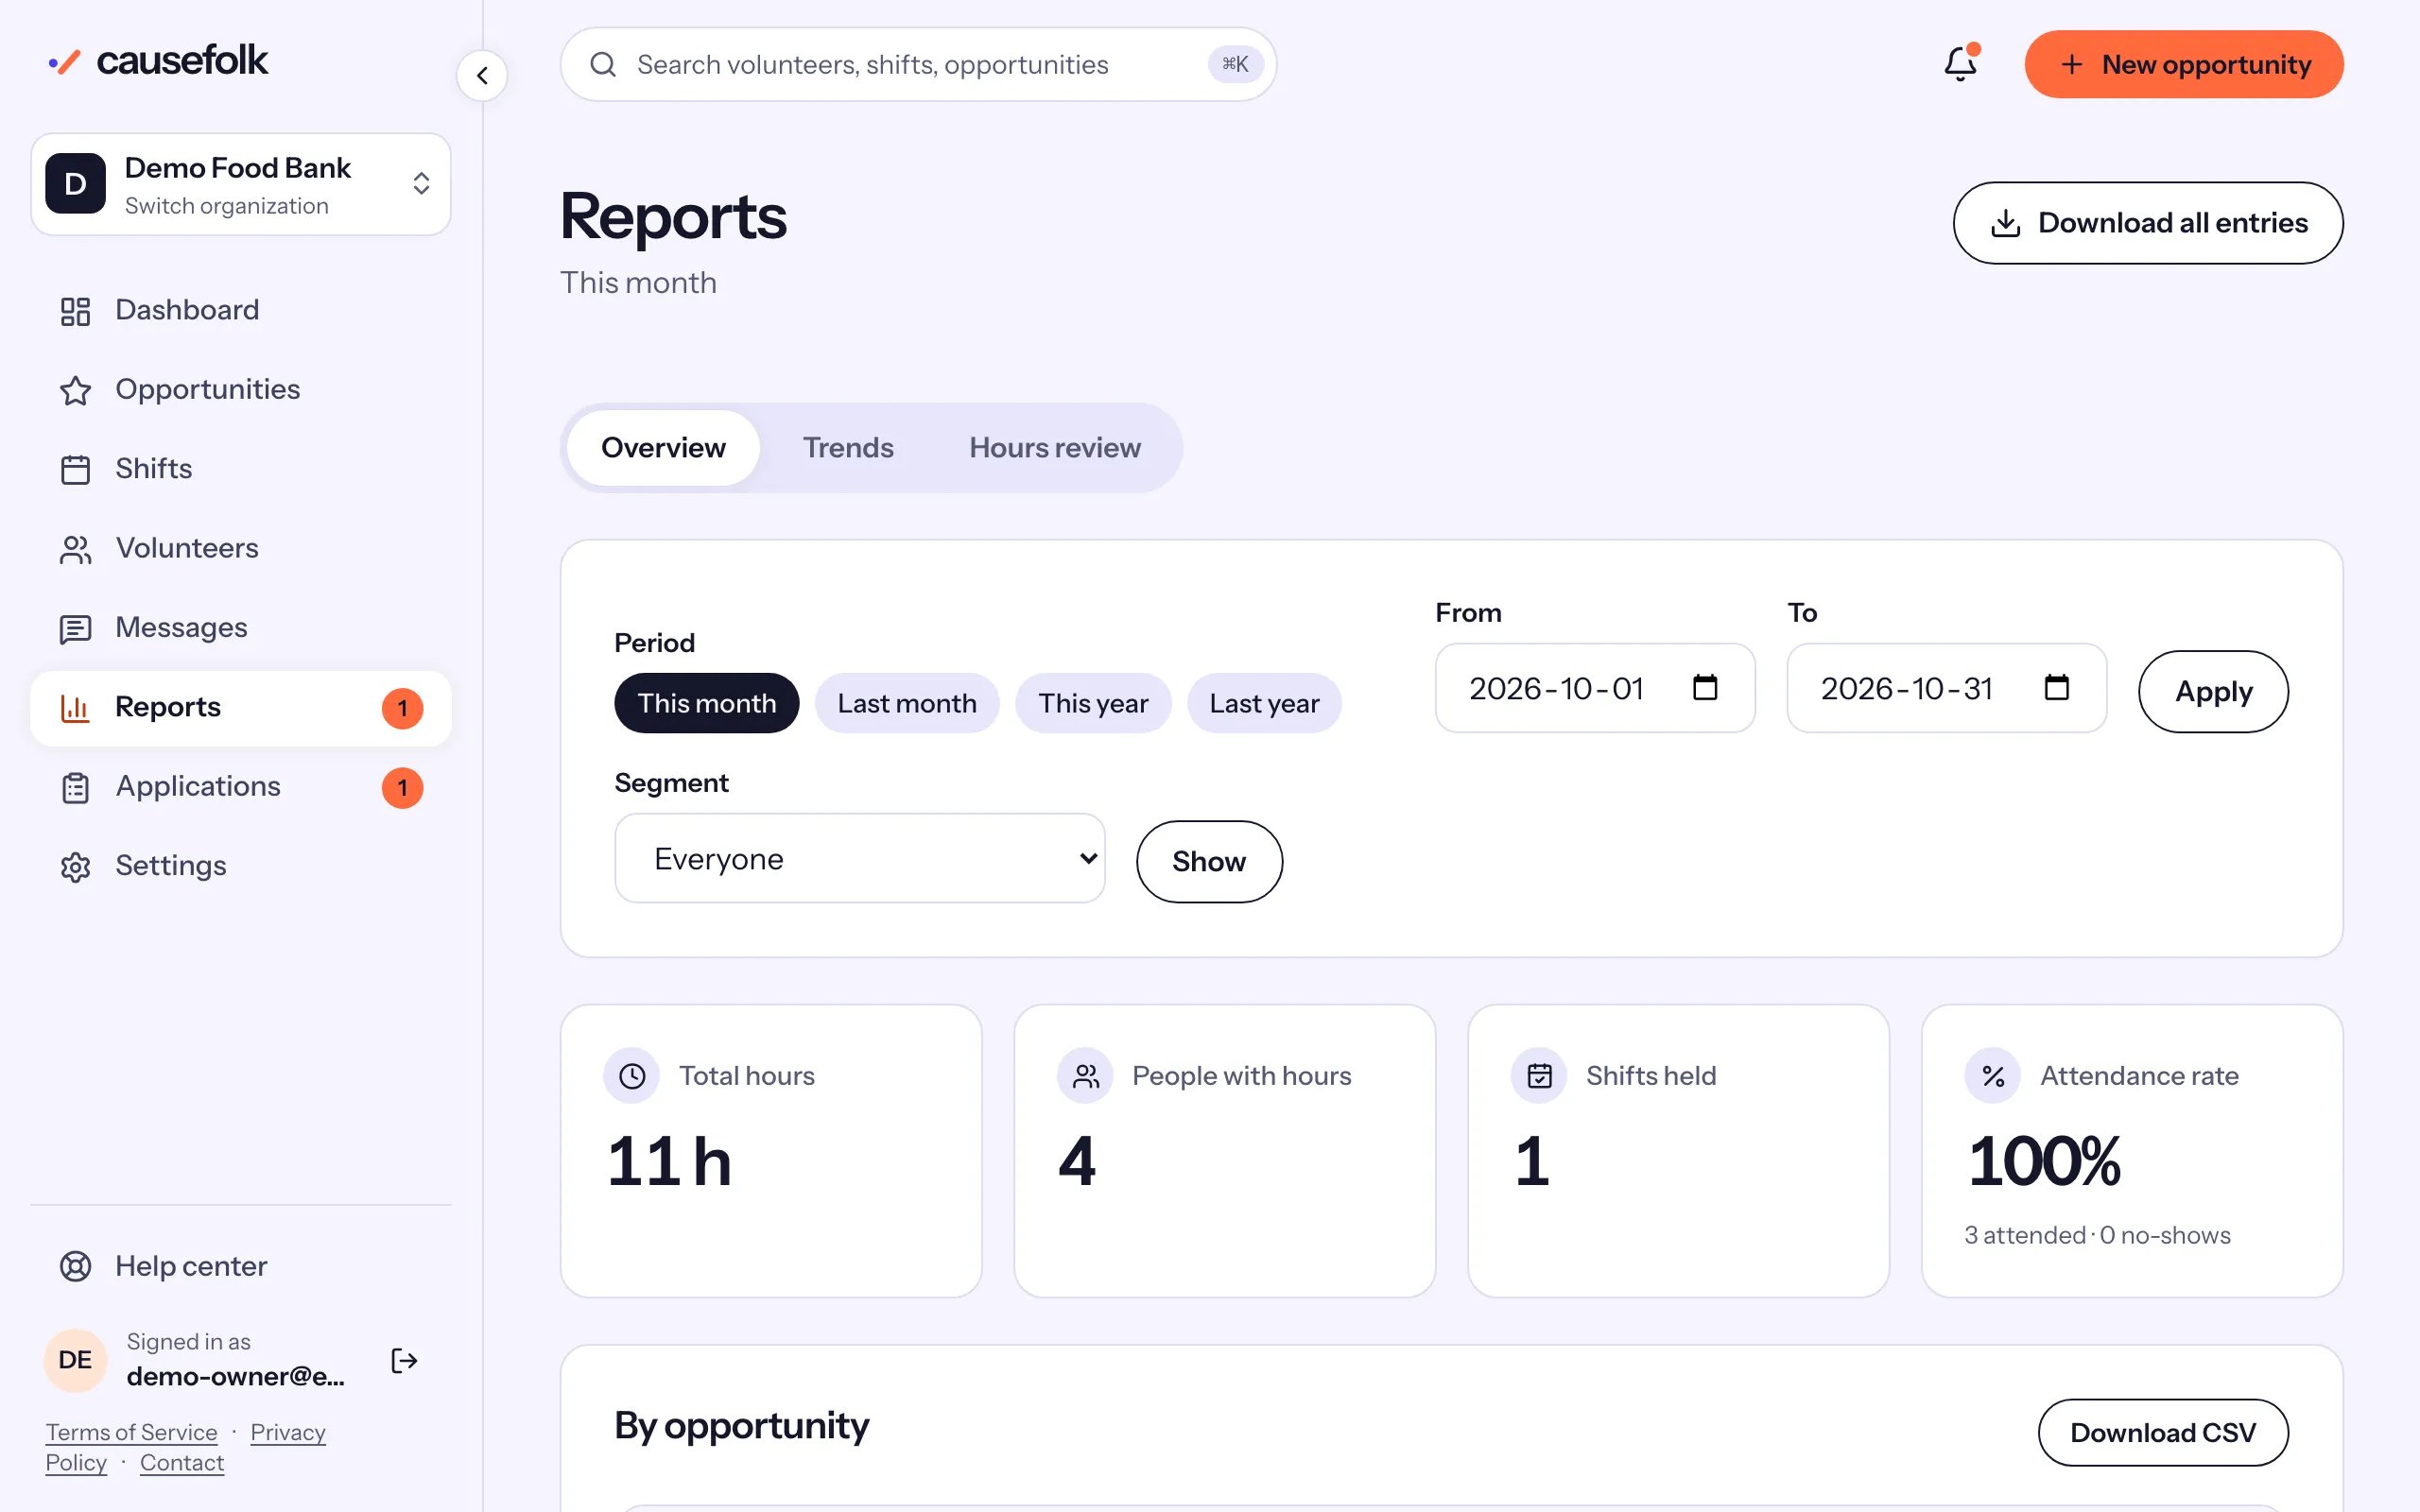Image resolution: width=2420 pixels, height=1512 pixels.
Task: Open the To date calendar picker icon
Action: (x=2057, y=688)
